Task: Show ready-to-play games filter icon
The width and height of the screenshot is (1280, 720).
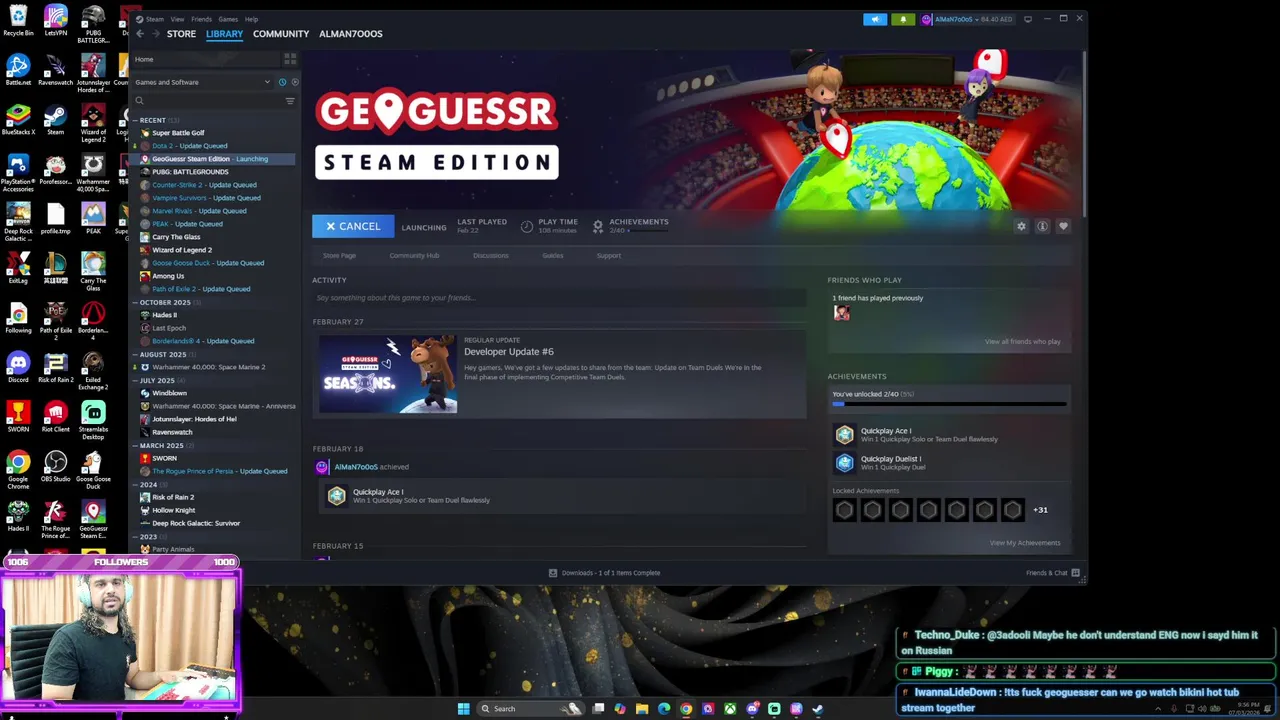Action: coord(294,82)
